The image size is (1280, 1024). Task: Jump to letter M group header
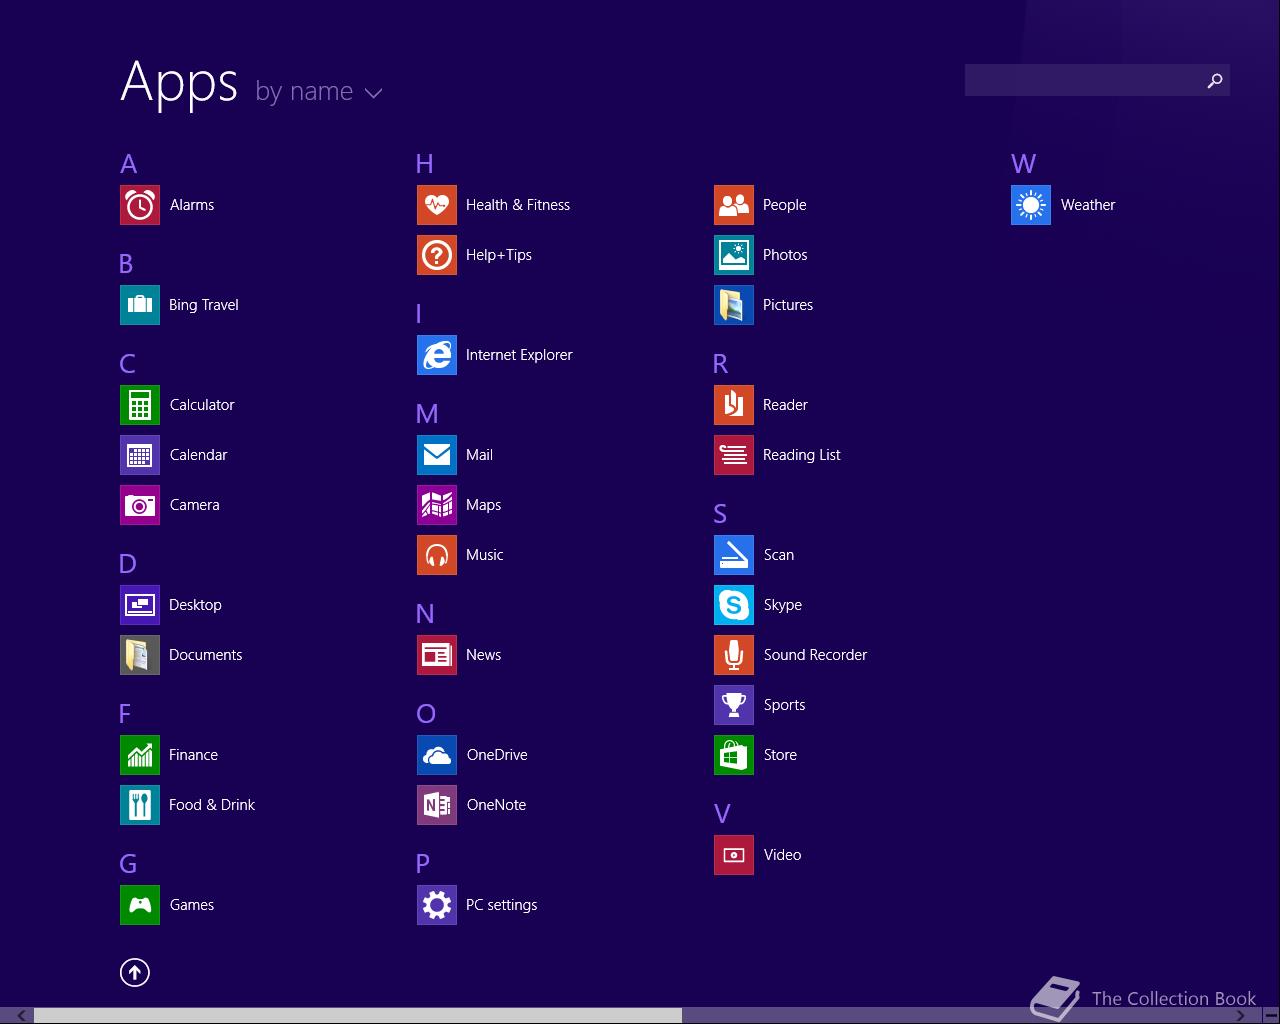pyautogui.click(x=427, y=414)
